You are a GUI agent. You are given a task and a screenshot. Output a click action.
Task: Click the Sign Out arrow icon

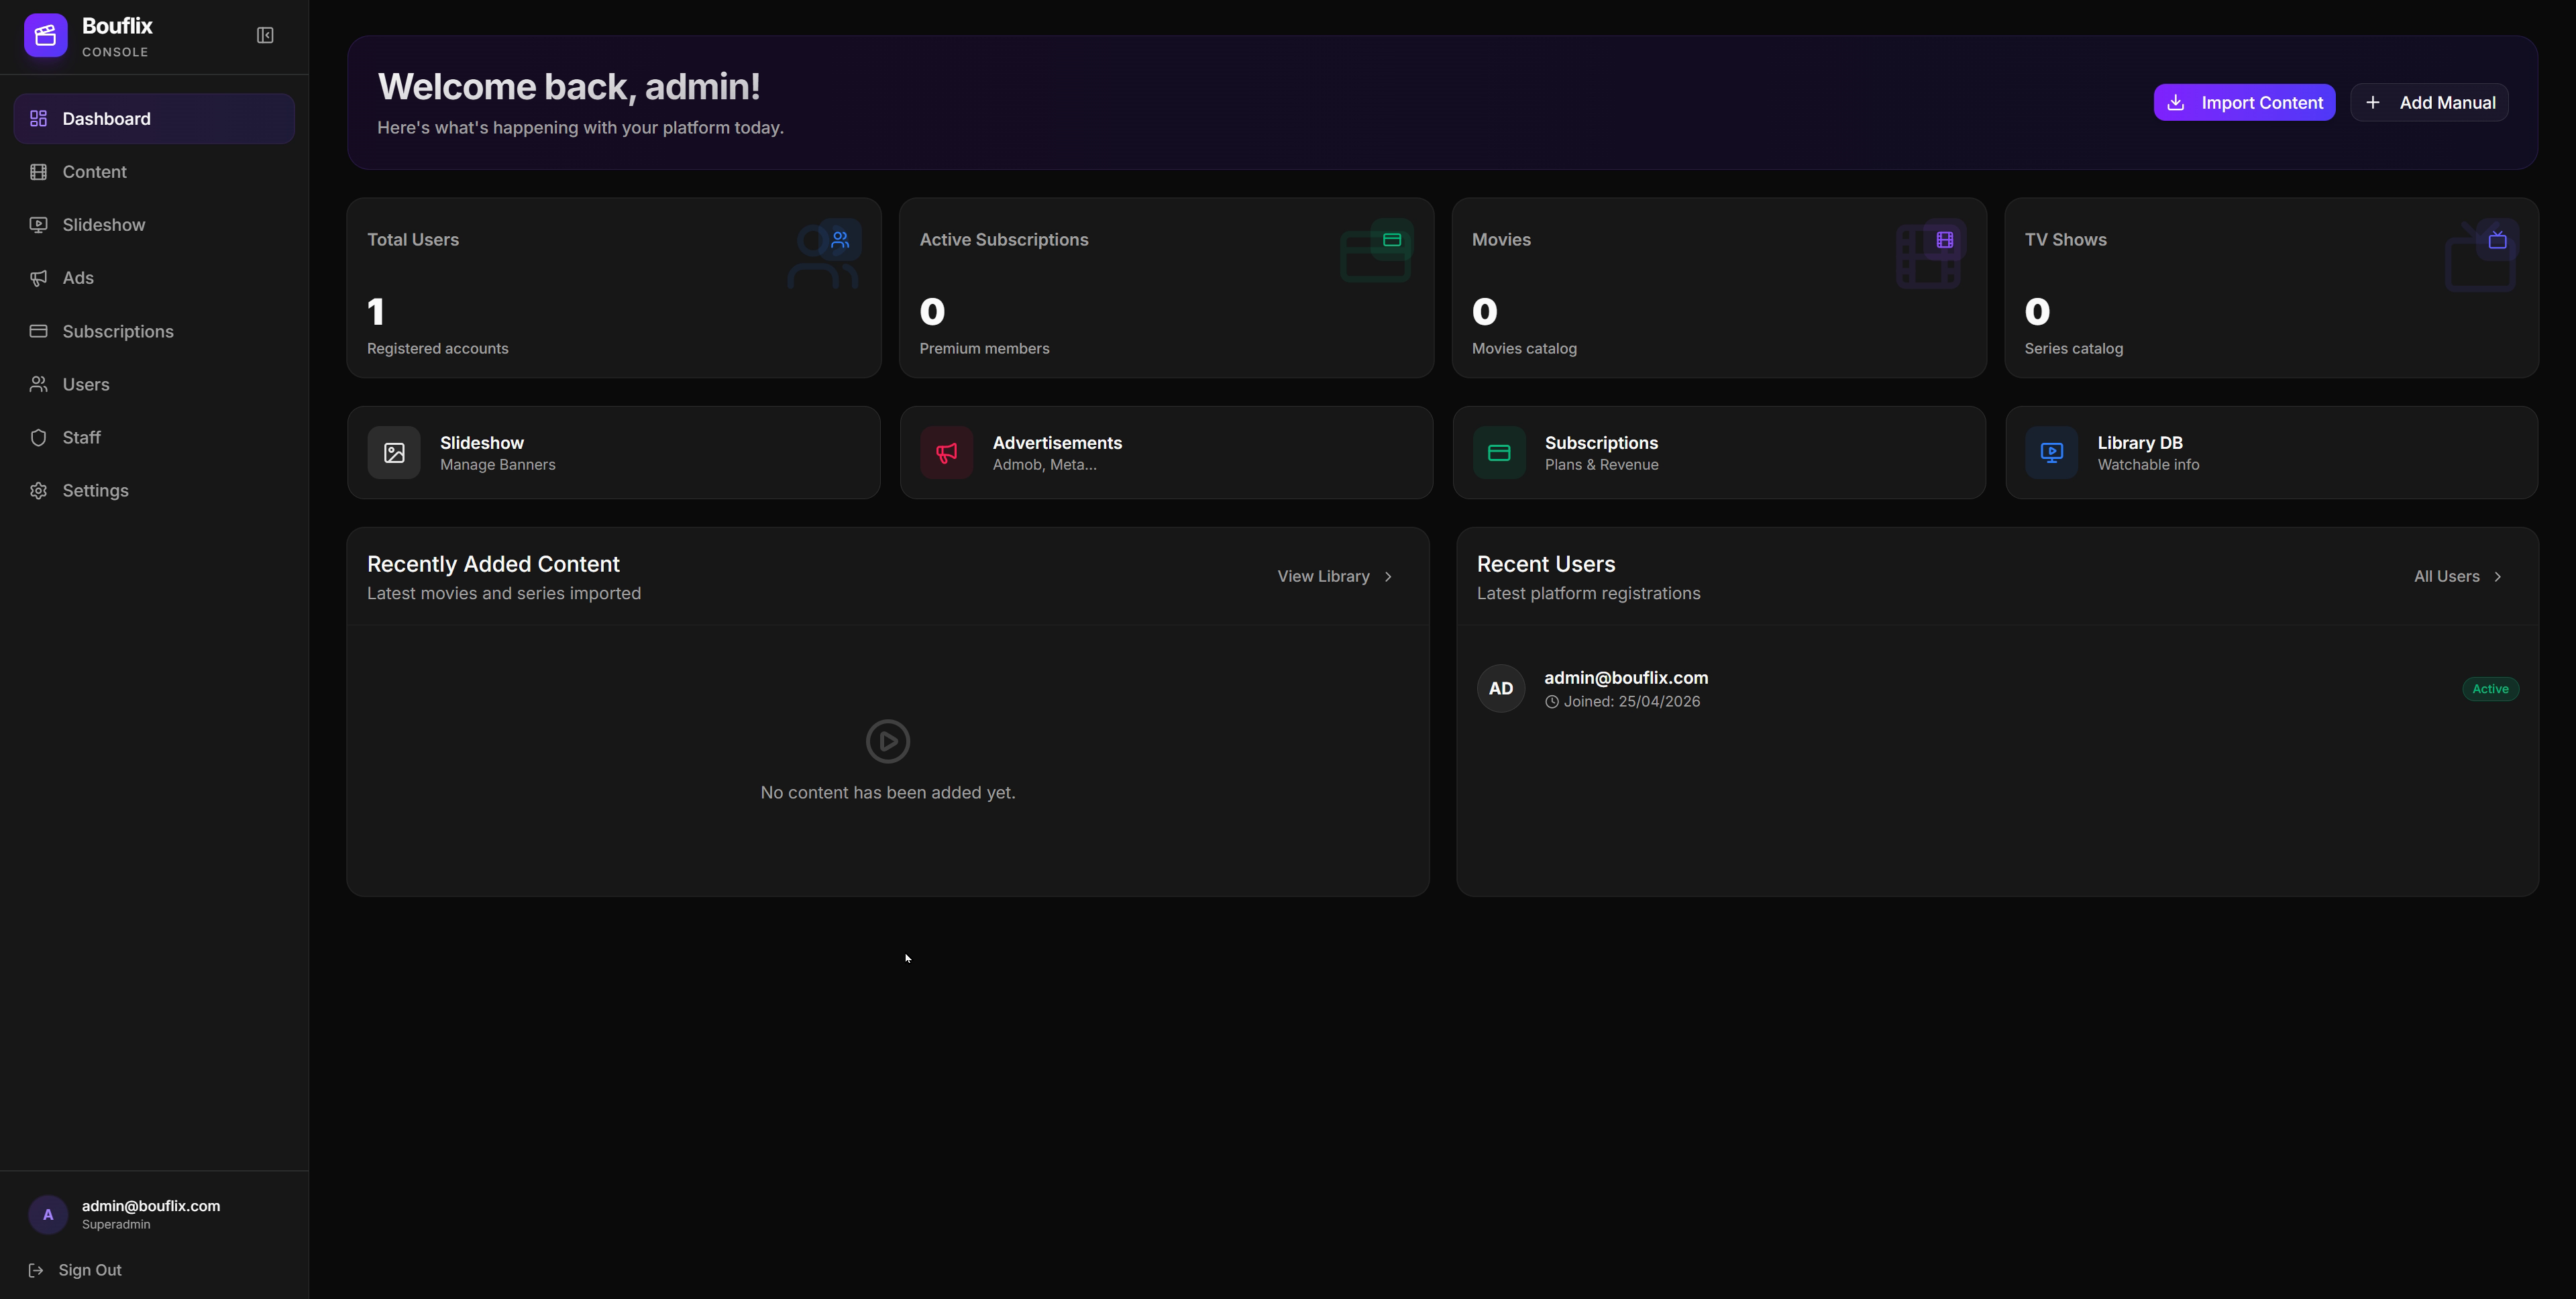coord(36,1270)
